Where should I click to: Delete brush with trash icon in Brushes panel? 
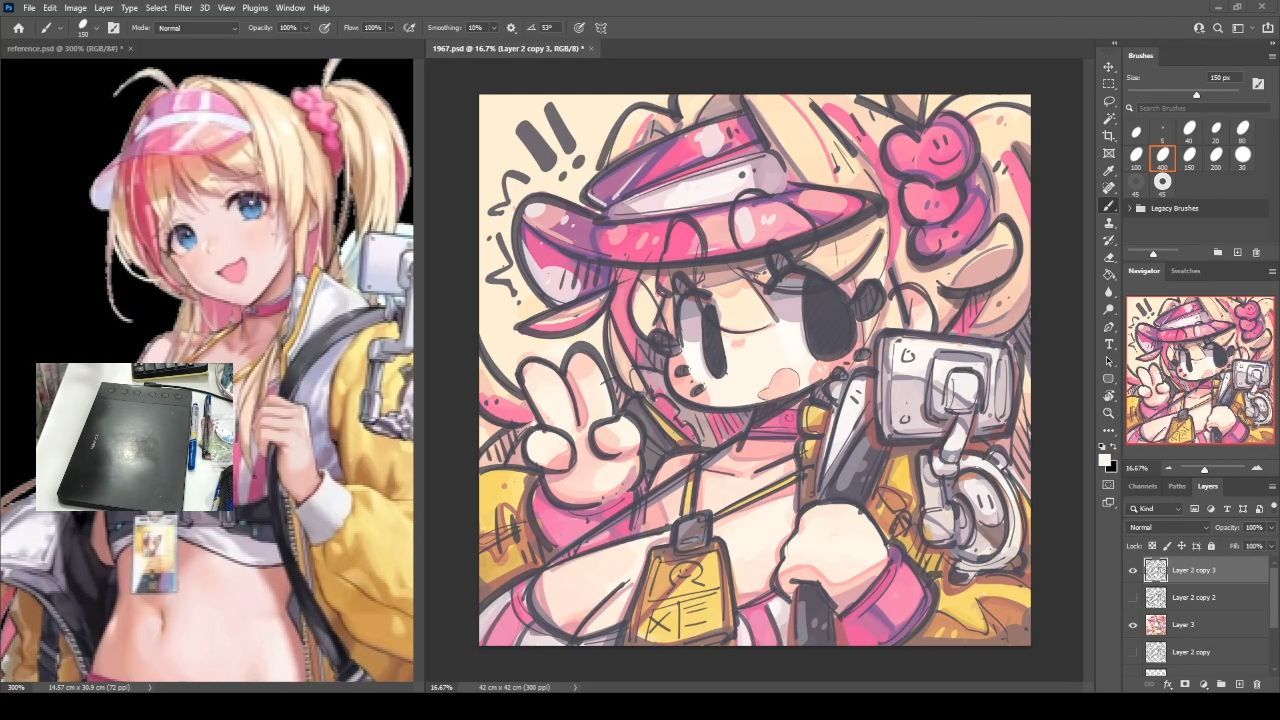tap(1257, 252)
